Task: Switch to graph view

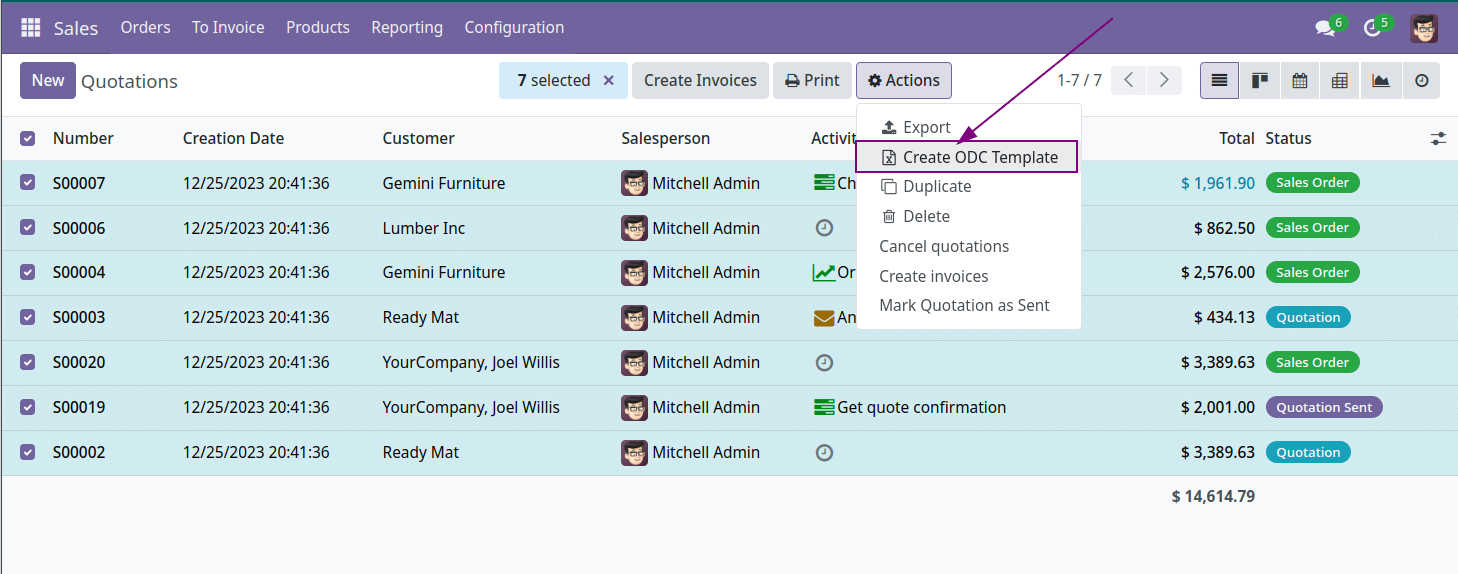Action: tap(1381, 81)
